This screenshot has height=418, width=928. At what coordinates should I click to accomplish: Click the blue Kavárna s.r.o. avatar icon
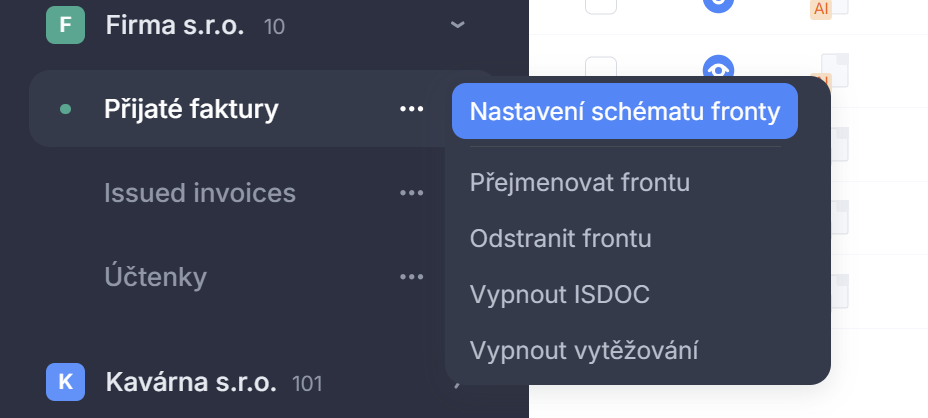tap(65, 381)
